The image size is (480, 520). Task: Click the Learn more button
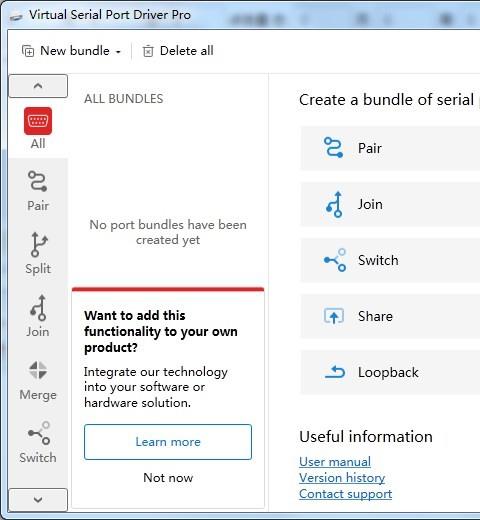[168, 442]
